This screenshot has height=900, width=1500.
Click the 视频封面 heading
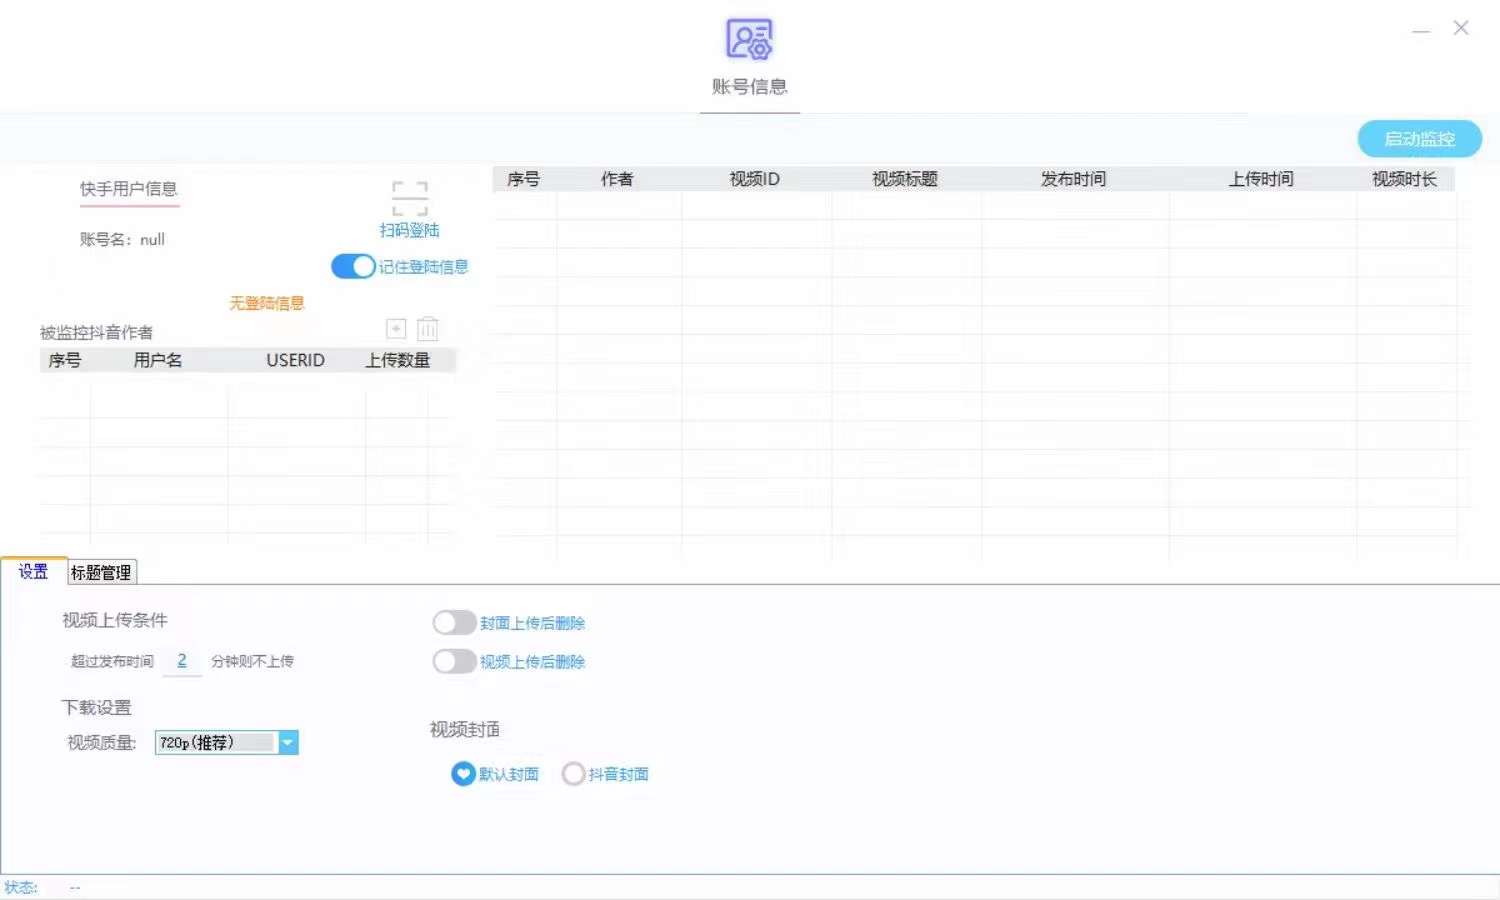465,730
